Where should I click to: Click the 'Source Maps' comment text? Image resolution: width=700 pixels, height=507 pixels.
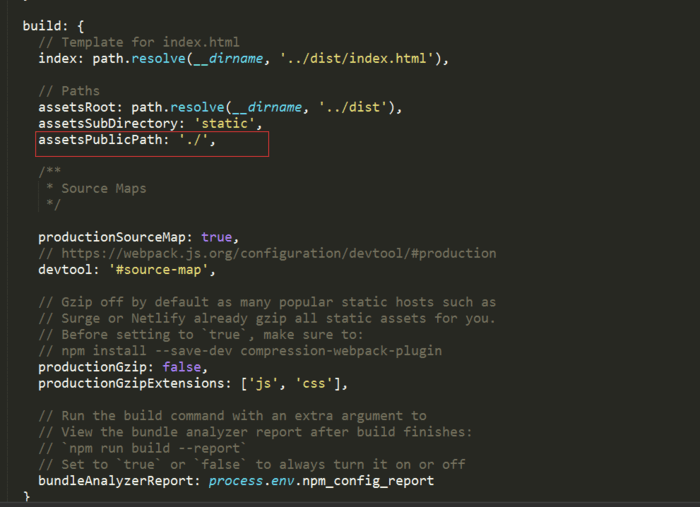(x=104, y=188)
